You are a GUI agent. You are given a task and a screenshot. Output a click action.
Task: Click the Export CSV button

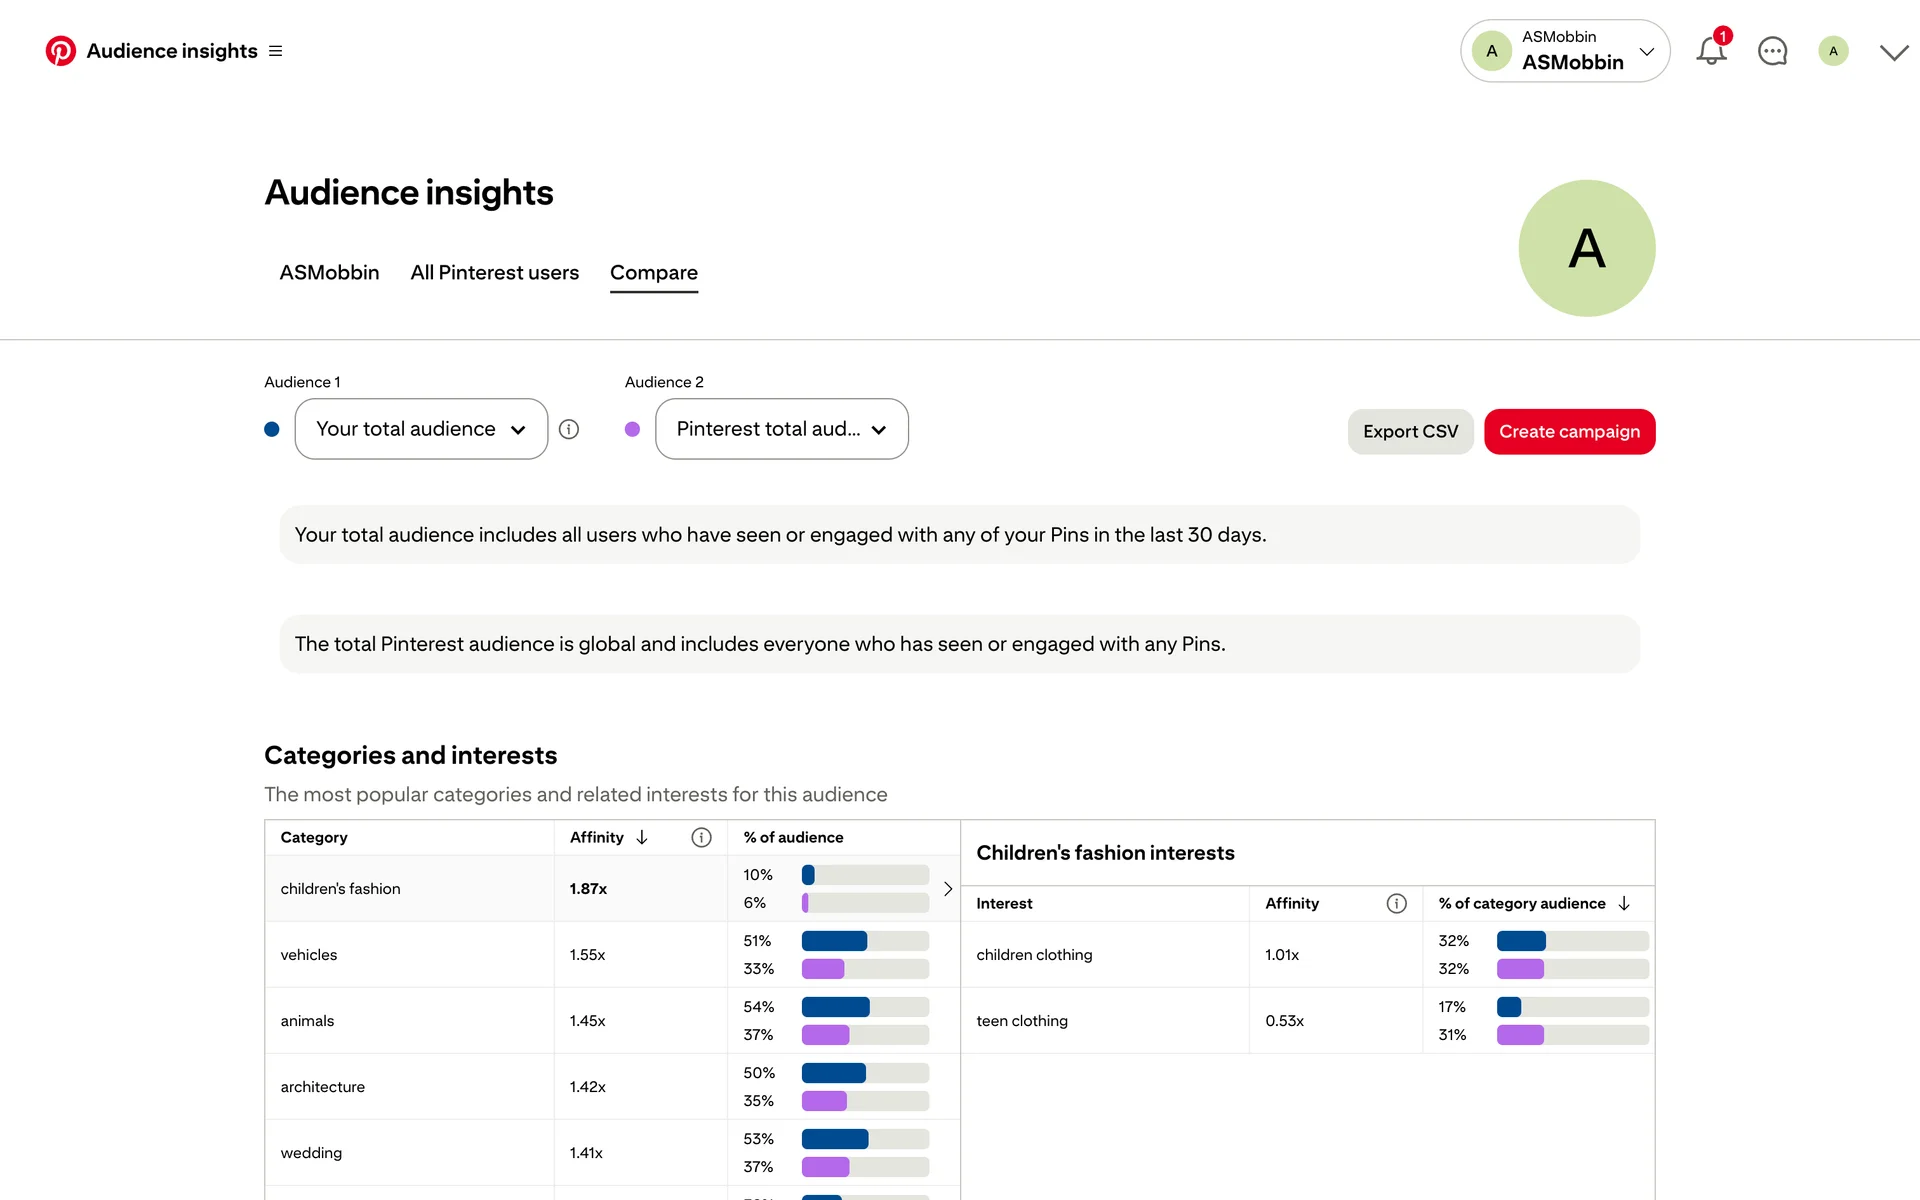[x=1410, y=432]
